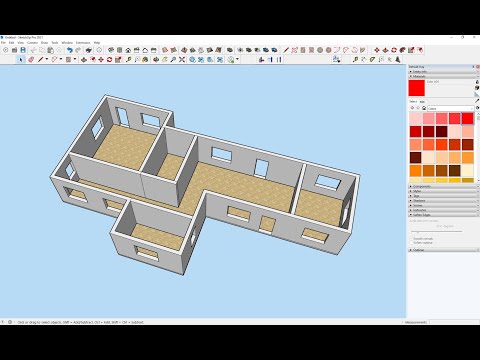
Task: Select the arrow Select tool
Action: 21,60
